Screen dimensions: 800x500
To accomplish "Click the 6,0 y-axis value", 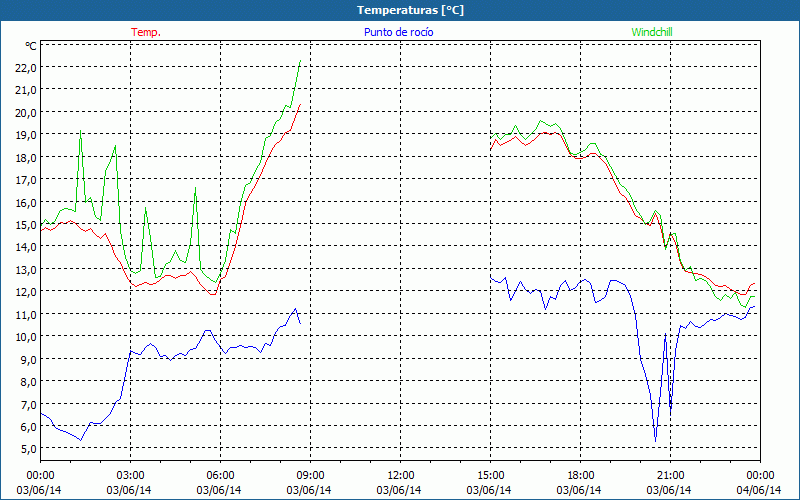I will (29, 427).
